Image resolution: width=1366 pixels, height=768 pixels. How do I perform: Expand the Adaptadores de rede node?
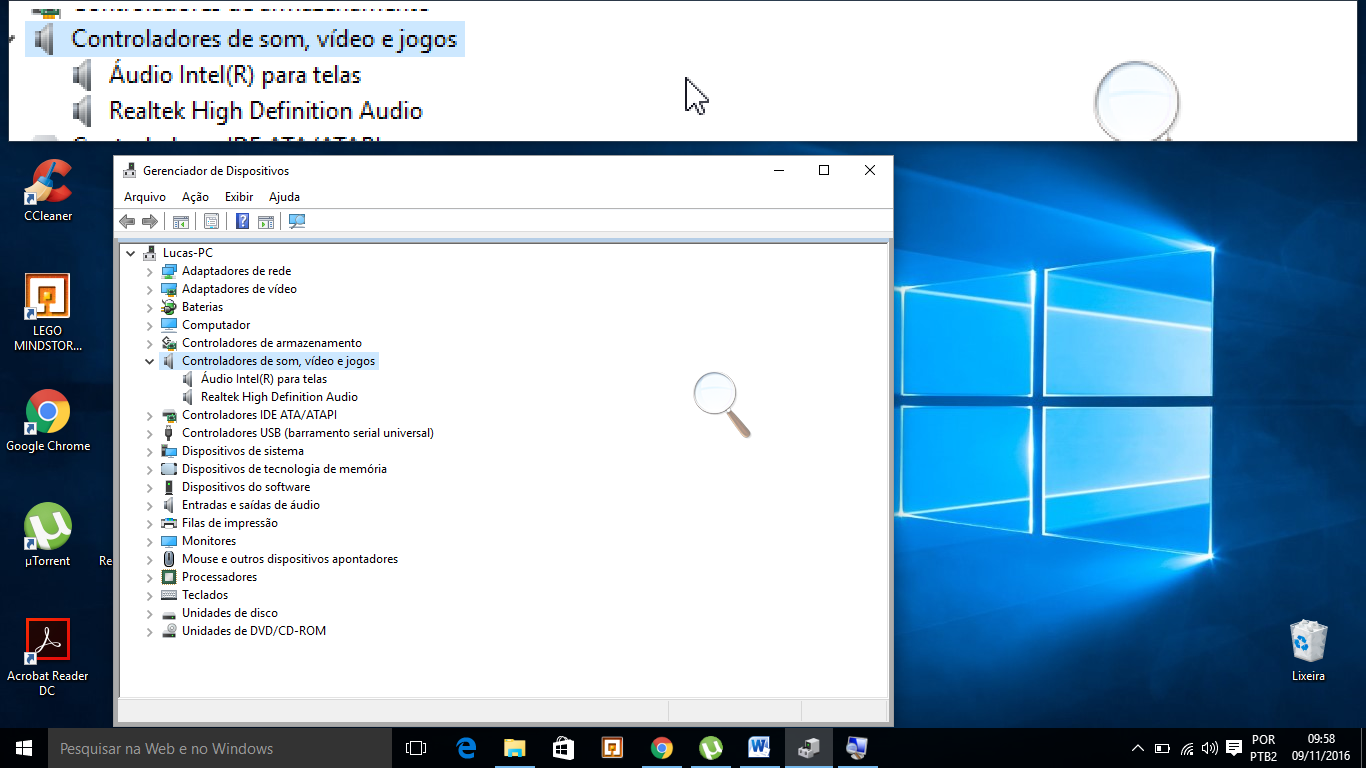pyautogui.click(x=150, y=271)
